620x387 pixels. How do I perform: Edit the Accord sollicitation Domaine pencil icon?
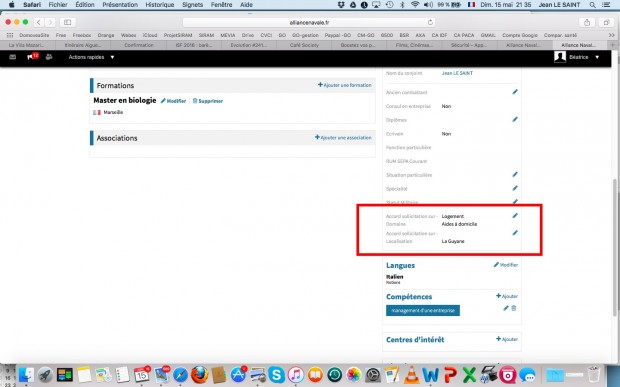tap(515, 216)
